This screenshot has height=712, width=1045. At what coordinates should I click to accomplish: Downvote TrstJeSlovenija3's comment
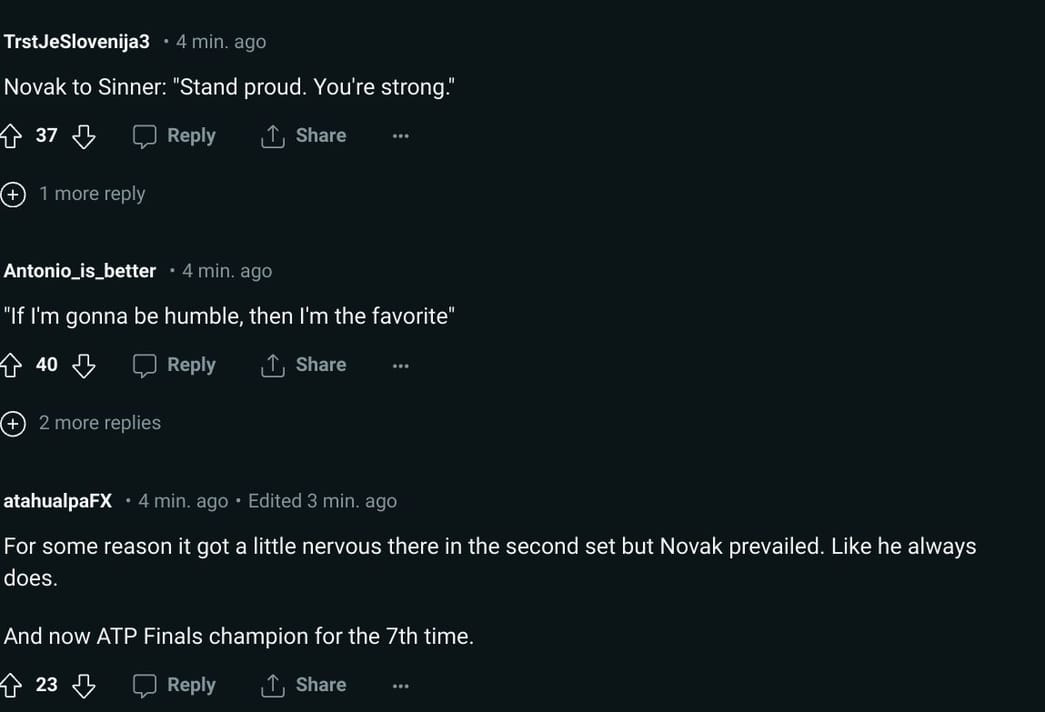pos(85,135)
